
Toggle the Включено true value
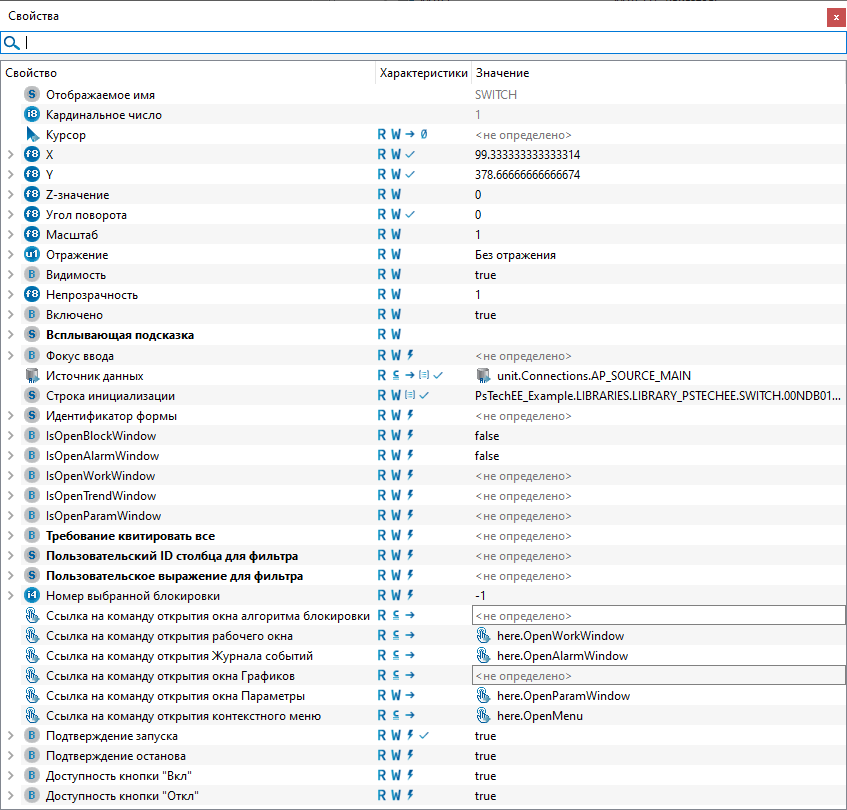485,315
